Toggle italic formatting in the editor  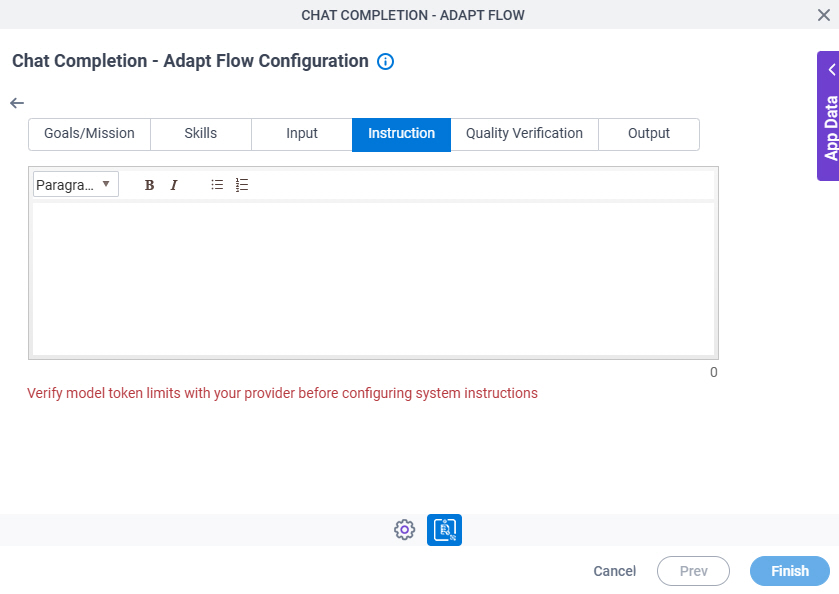(174, 185)
